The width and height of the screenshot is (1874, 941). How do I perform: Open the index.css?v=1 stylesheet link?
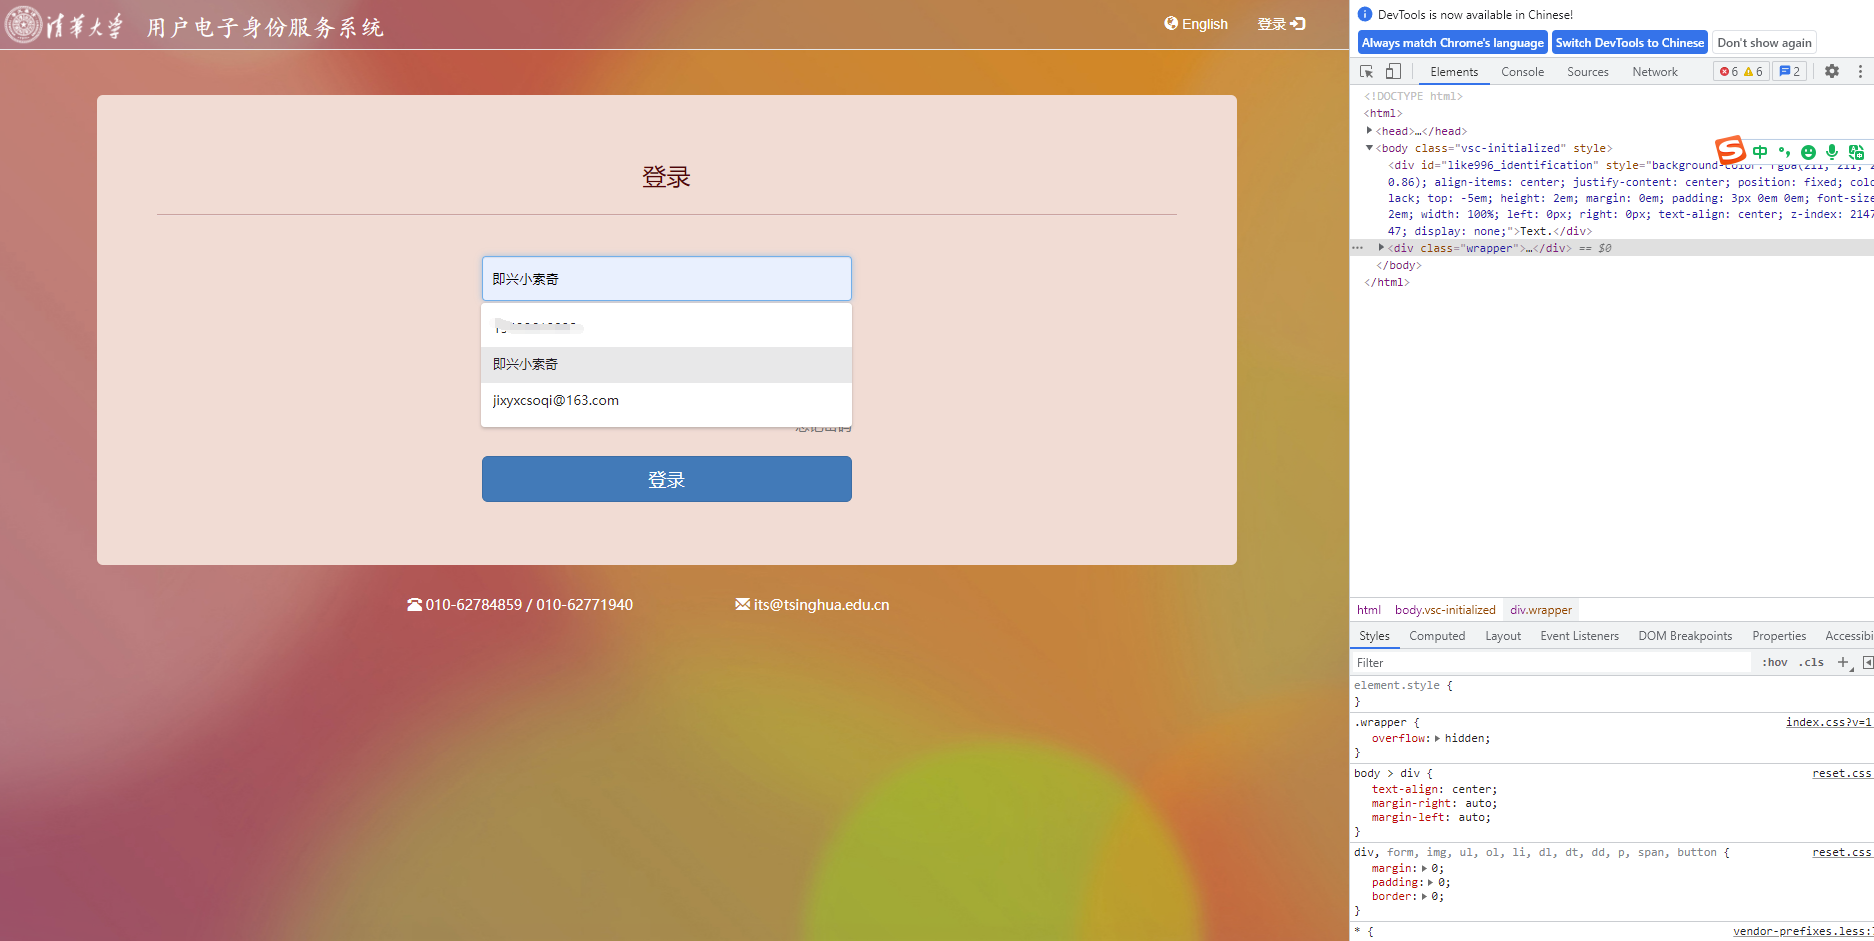pyautogui.click(x=1828, y=721)
